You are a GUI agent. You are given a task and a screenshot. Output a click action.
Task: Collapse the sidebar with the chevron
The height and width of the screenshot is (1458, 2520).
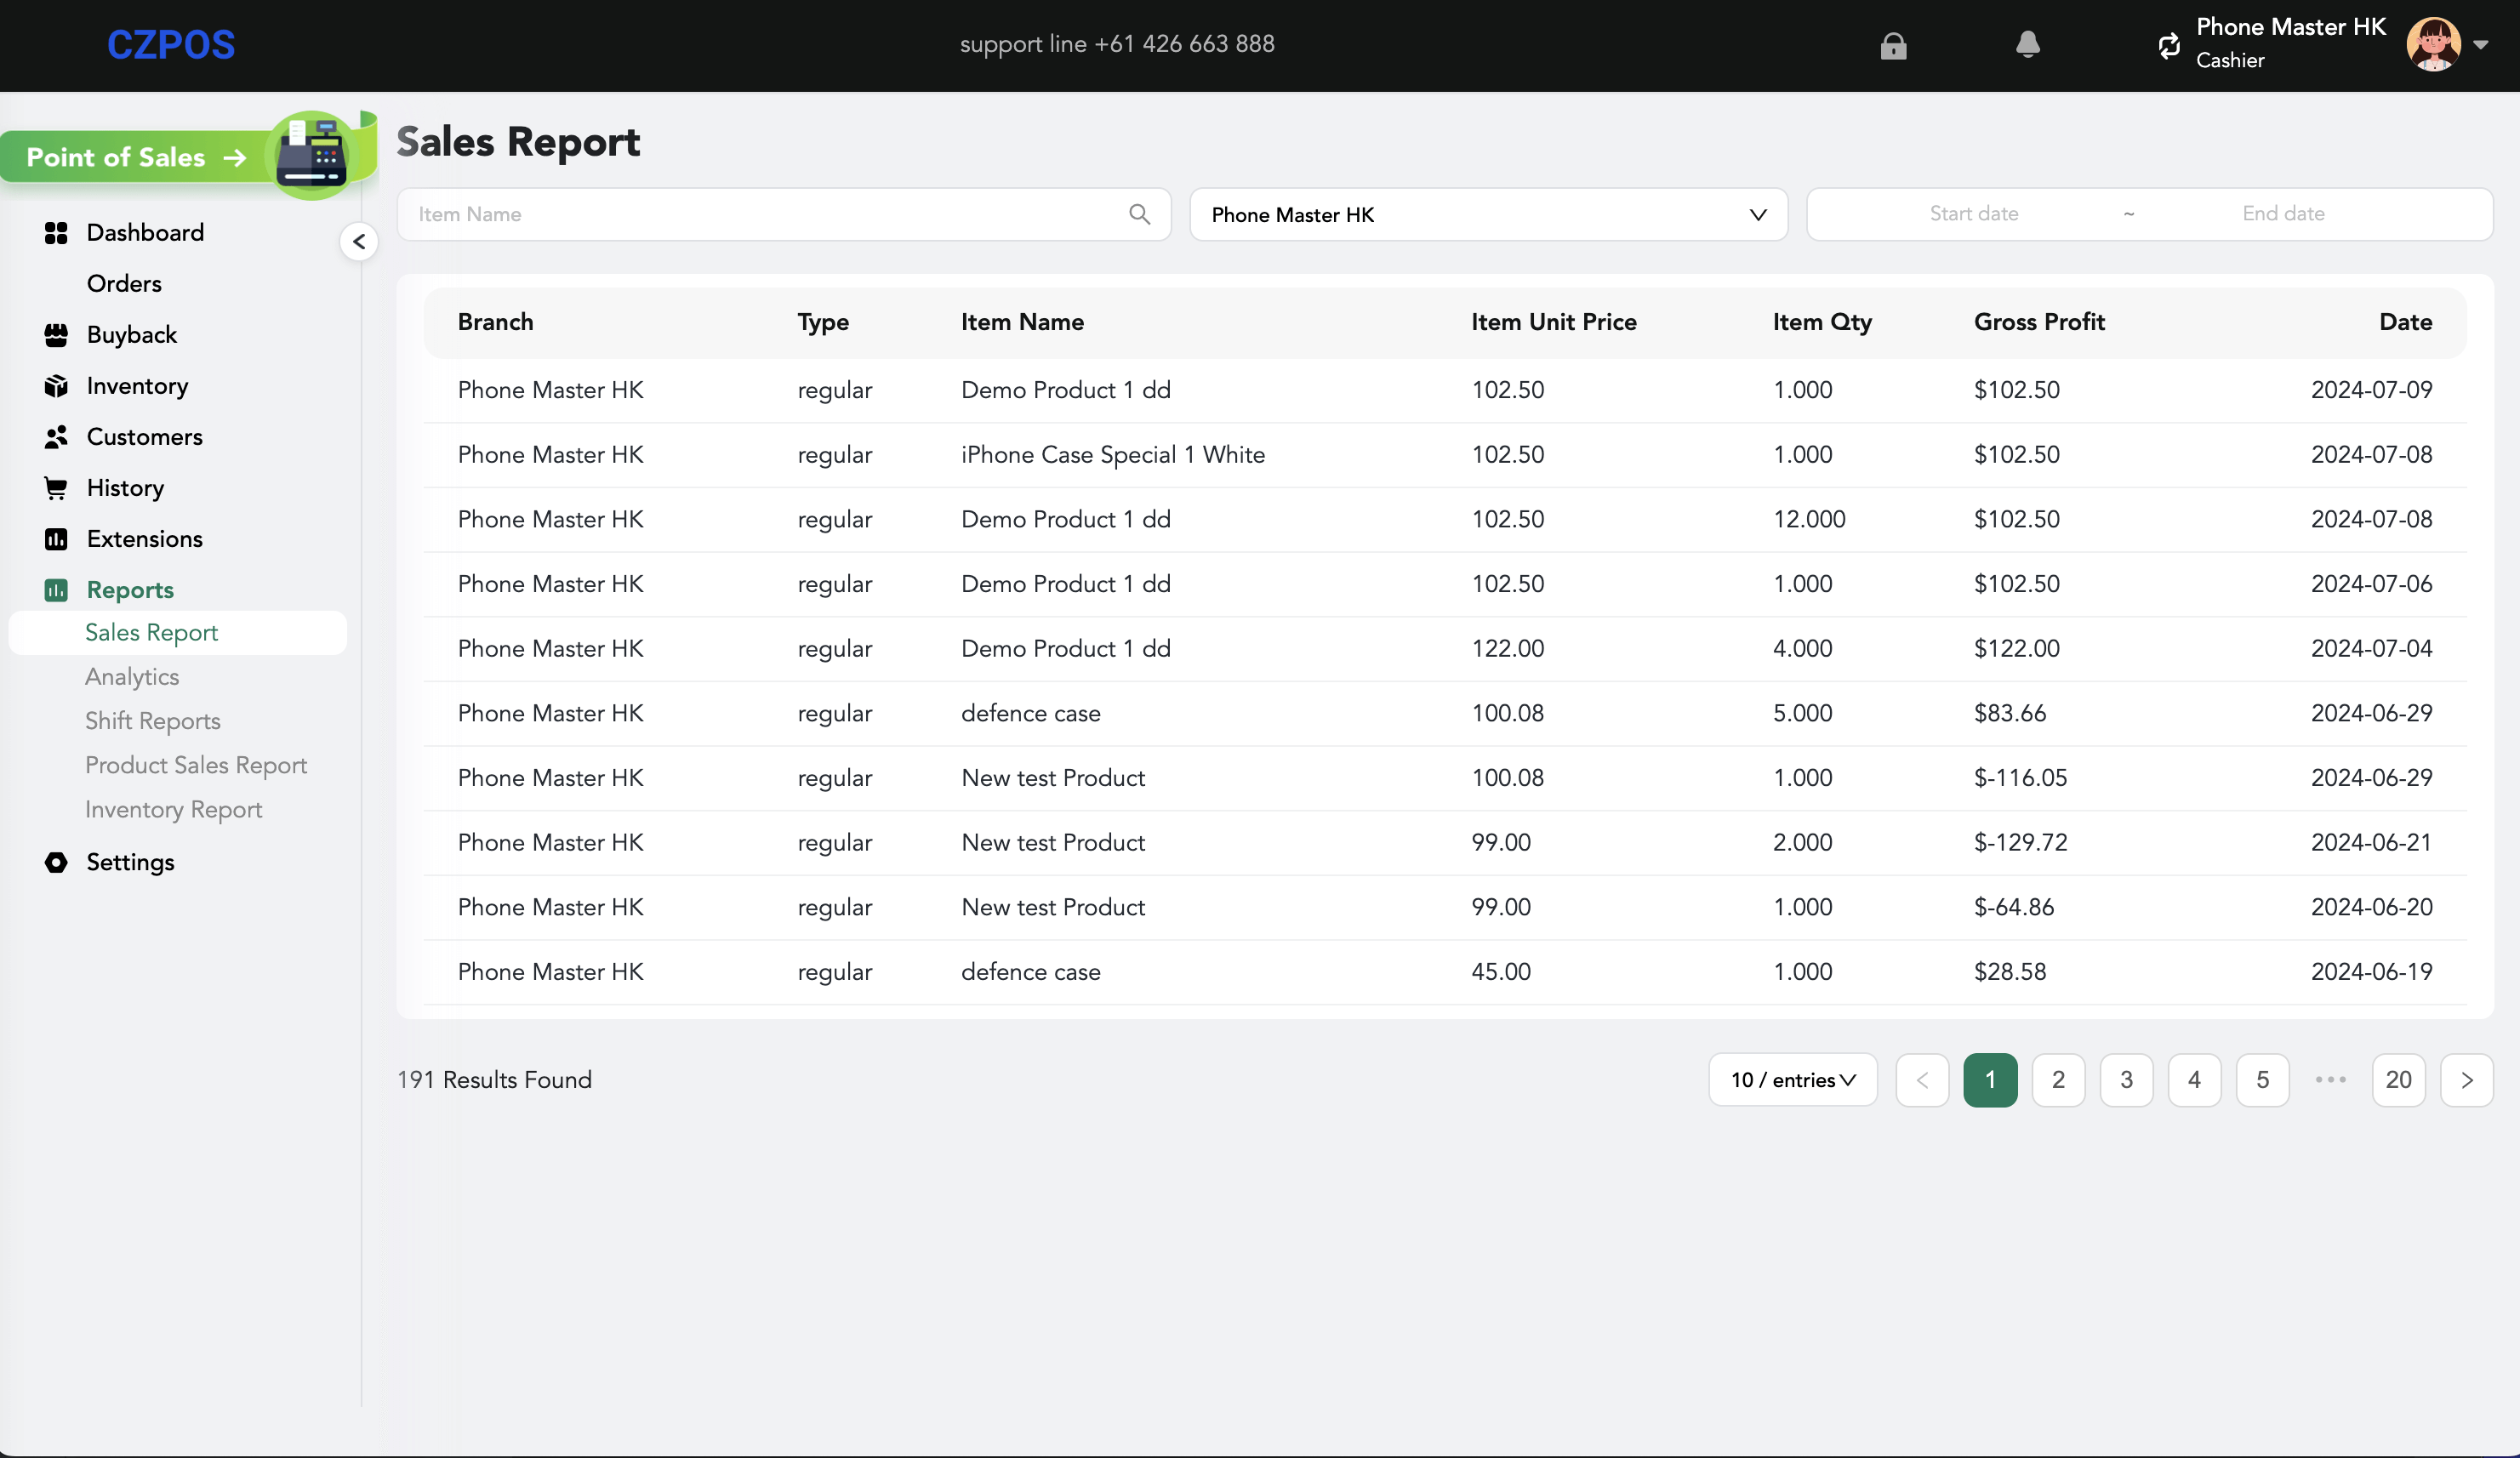(x=359, y=242)
